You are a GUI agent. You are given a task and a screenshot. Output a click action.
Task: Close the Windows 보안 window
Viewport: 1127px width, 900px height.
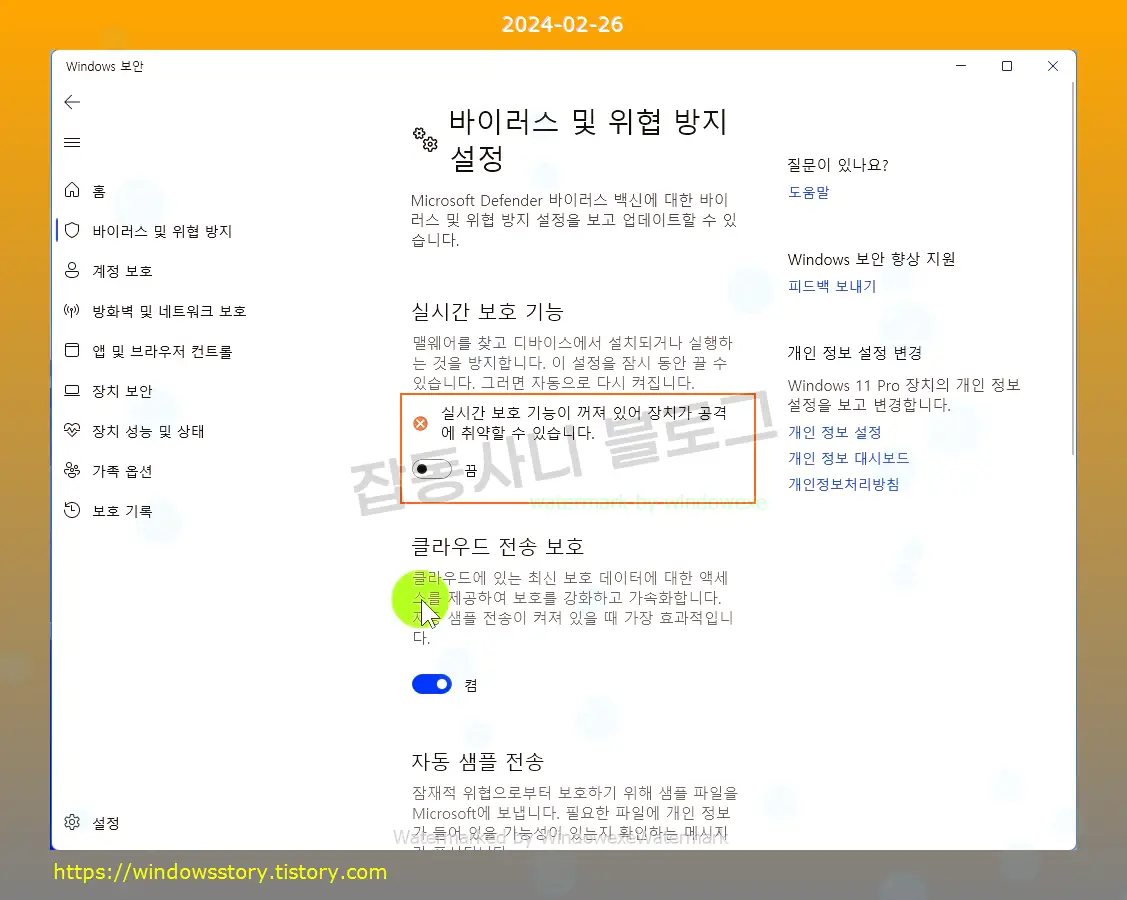point(1052,65)
